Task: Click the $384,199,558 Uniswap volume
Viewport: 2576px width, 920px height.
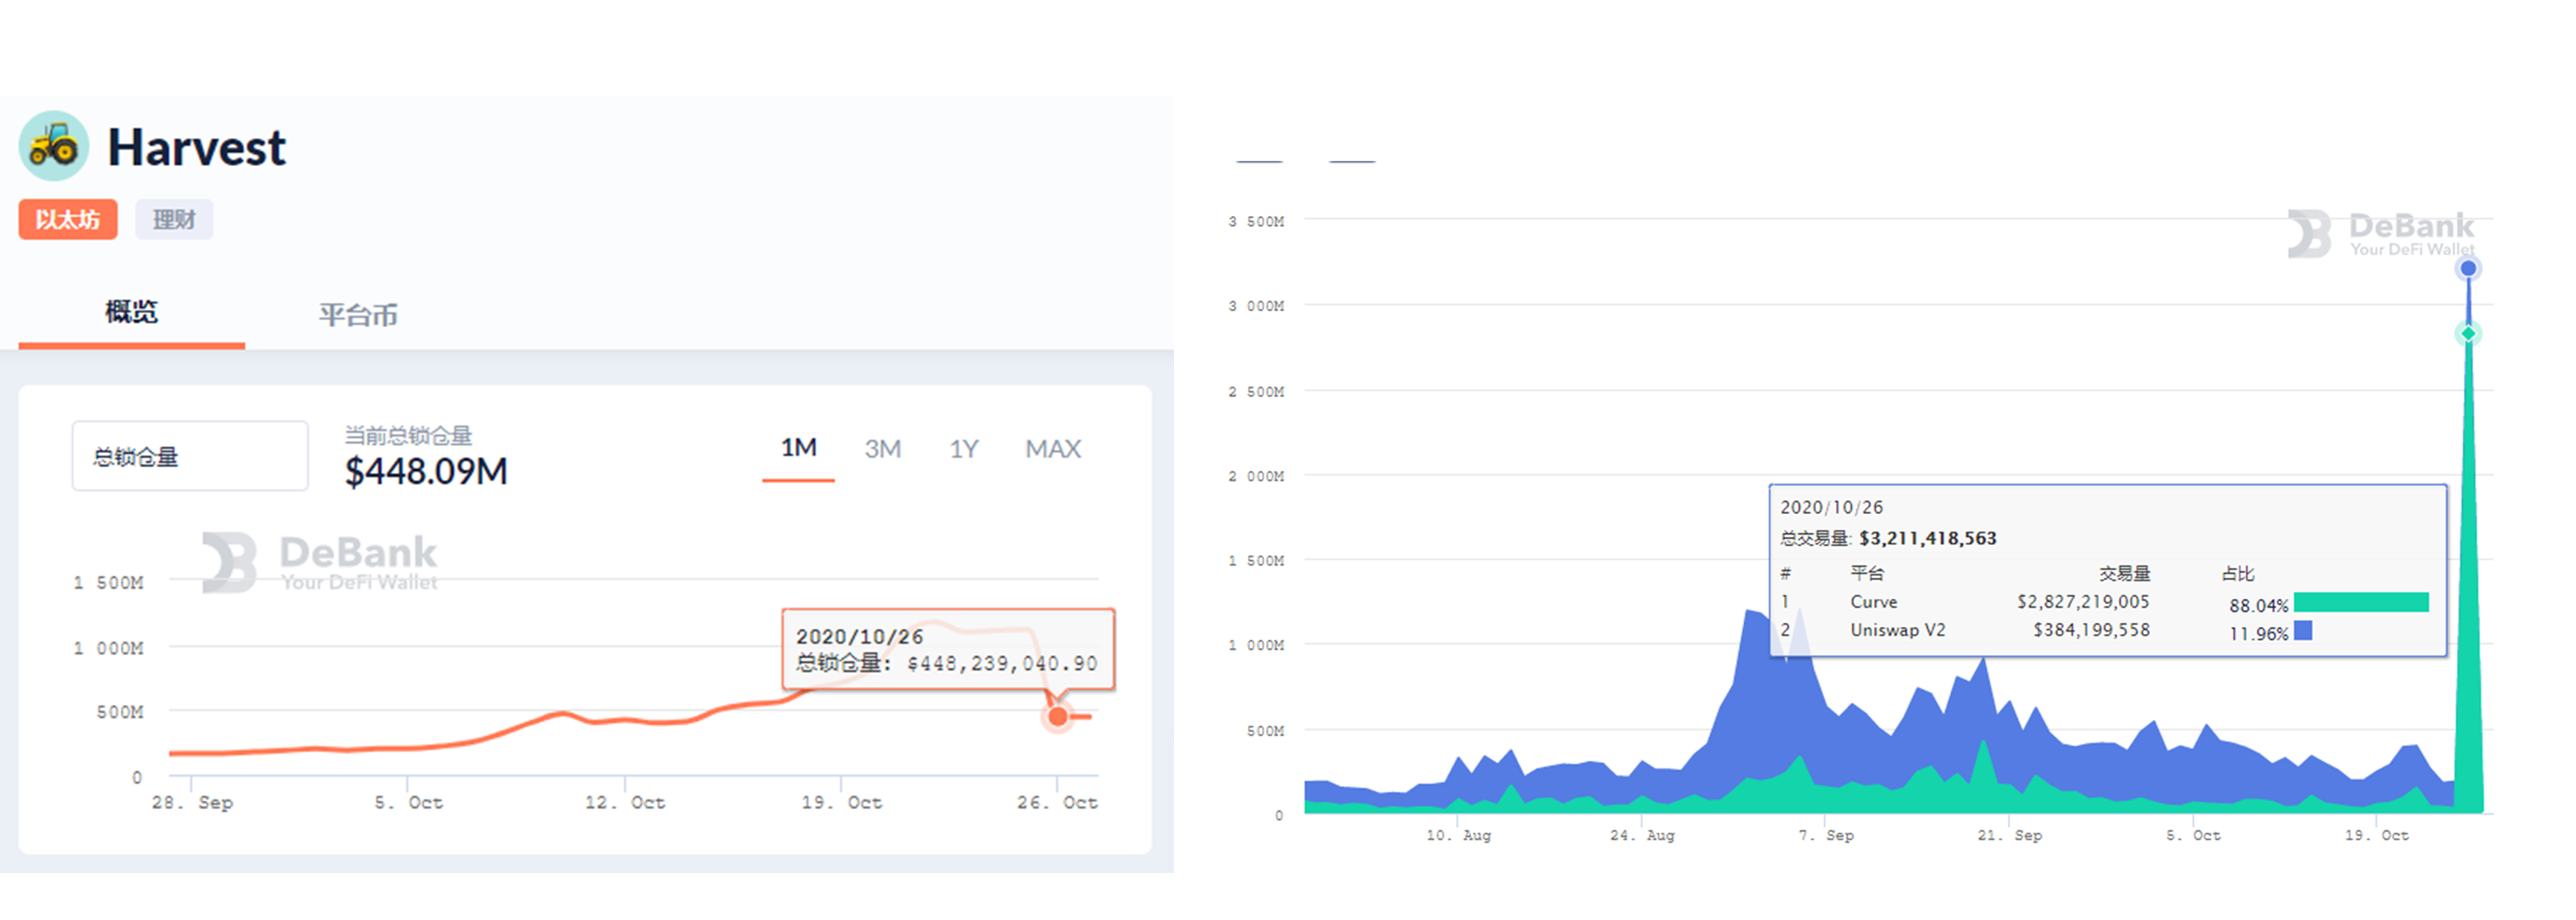Action: (x=2091, y=630)
